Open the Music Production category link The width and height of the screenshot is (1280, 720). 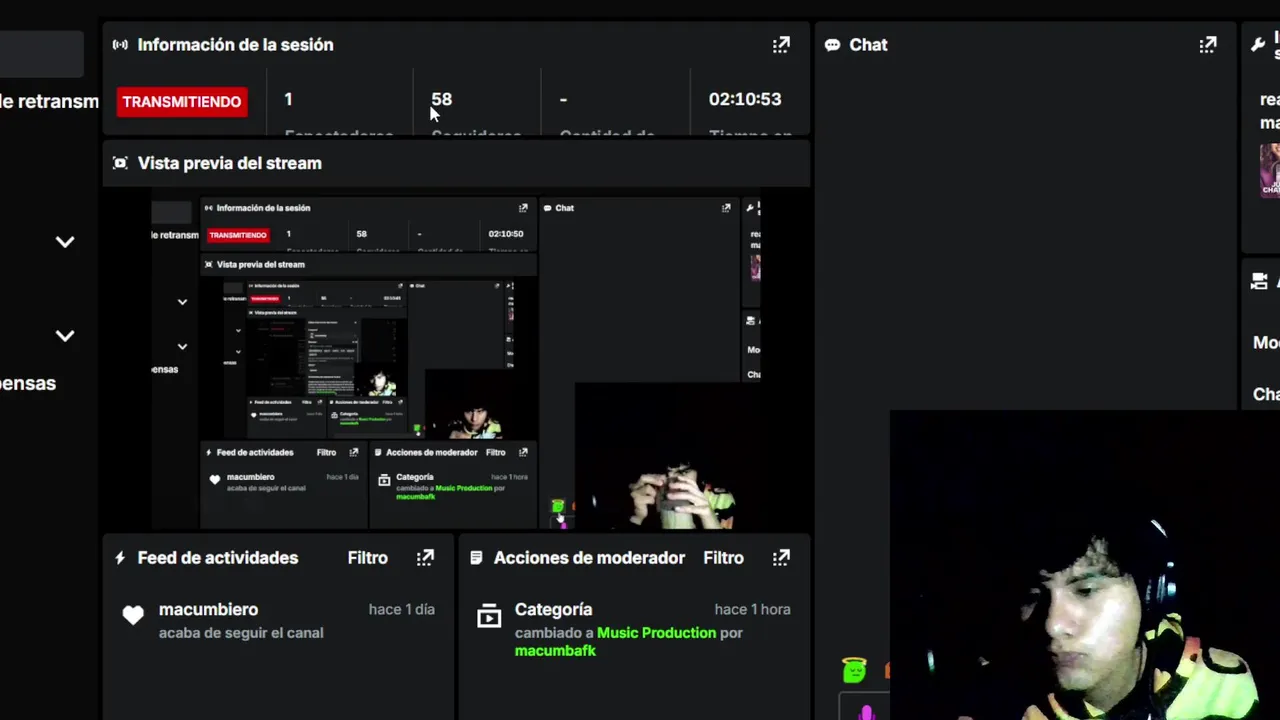(656, 633)
